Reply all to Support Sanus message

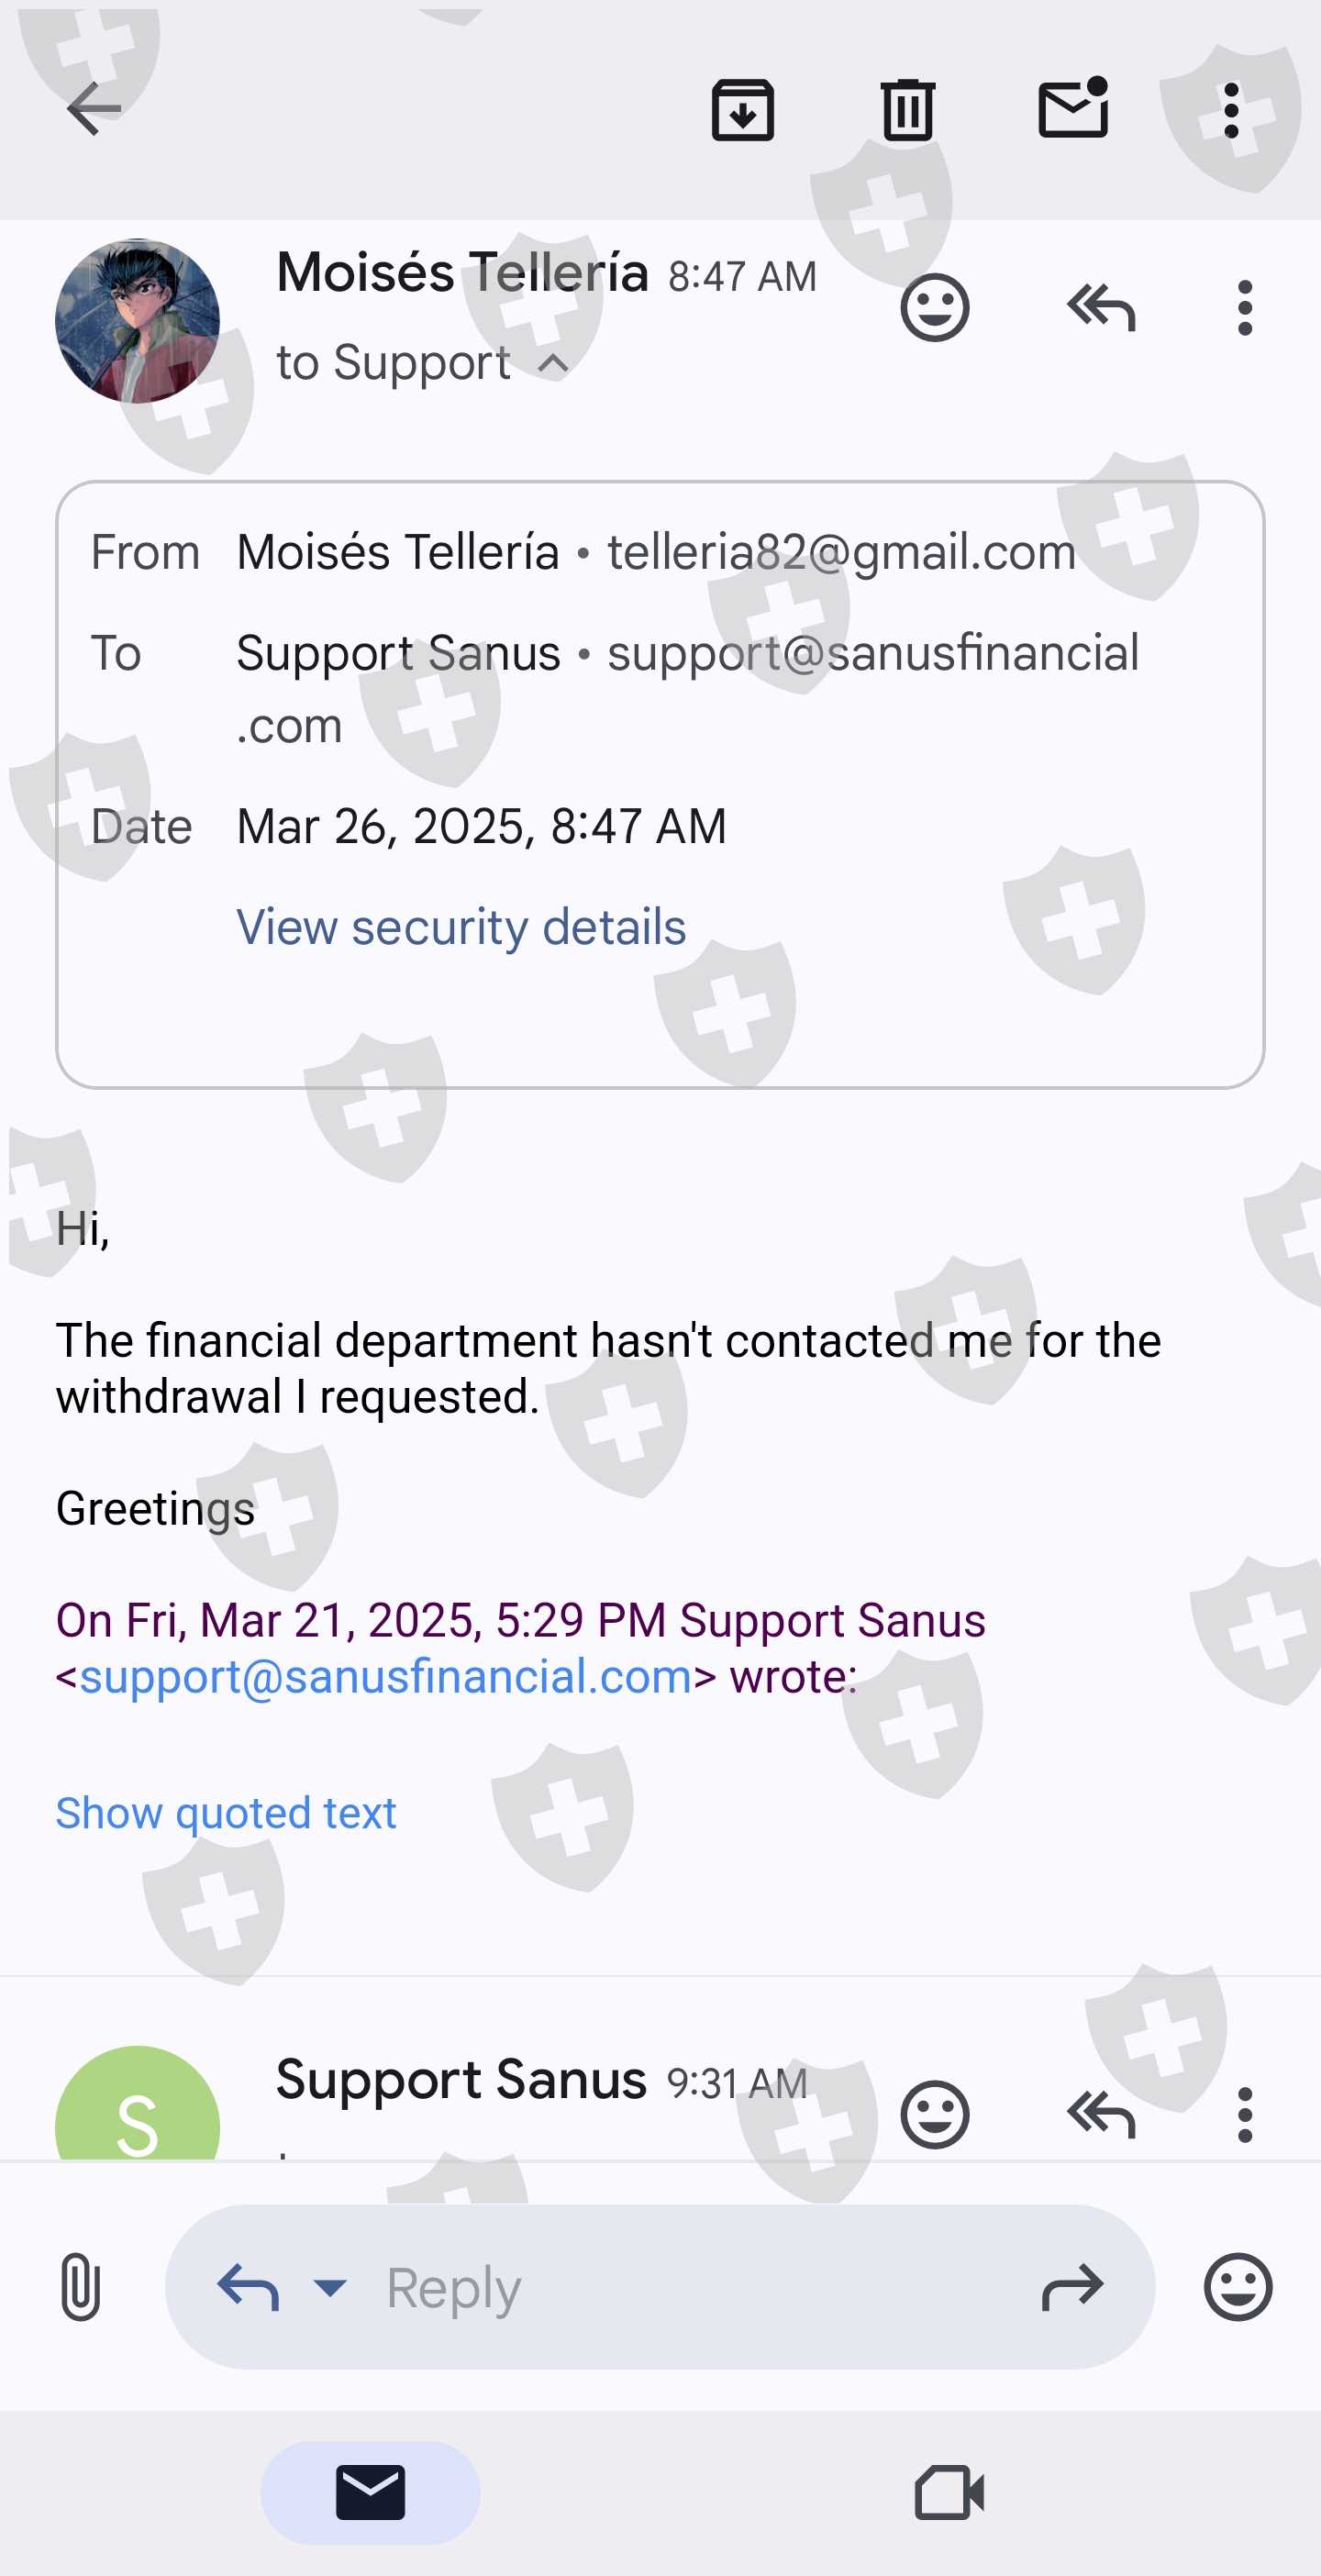1100,2114
